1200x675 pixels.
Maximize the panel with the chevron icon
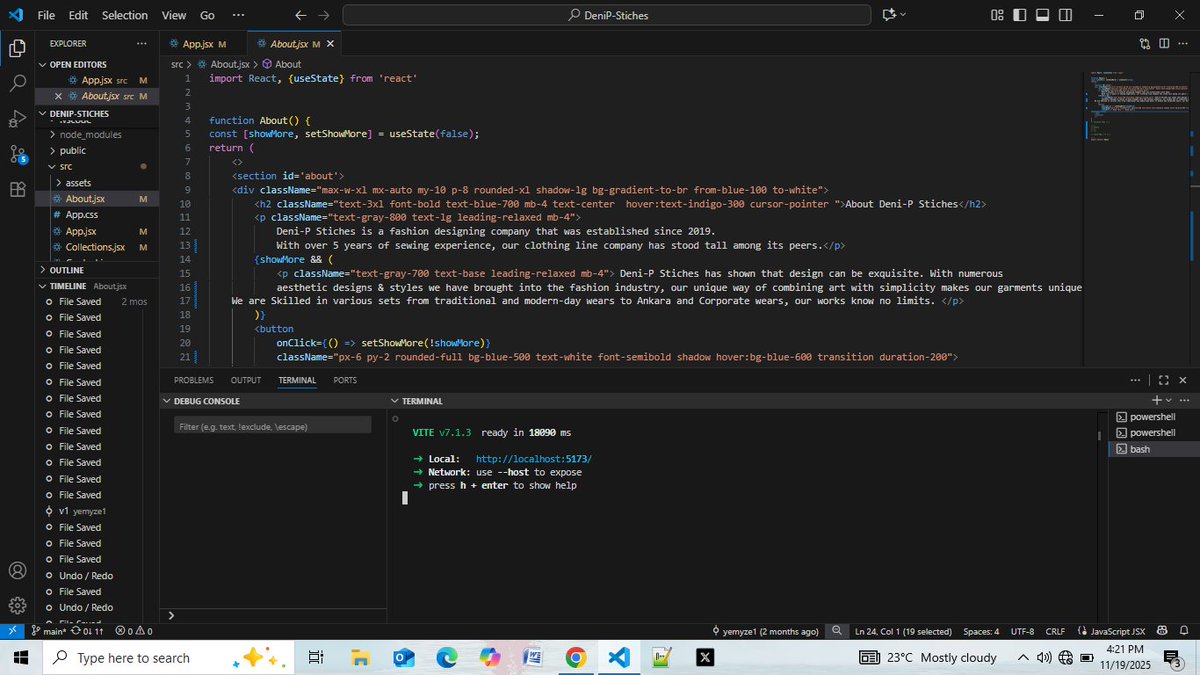(1163, 379)
